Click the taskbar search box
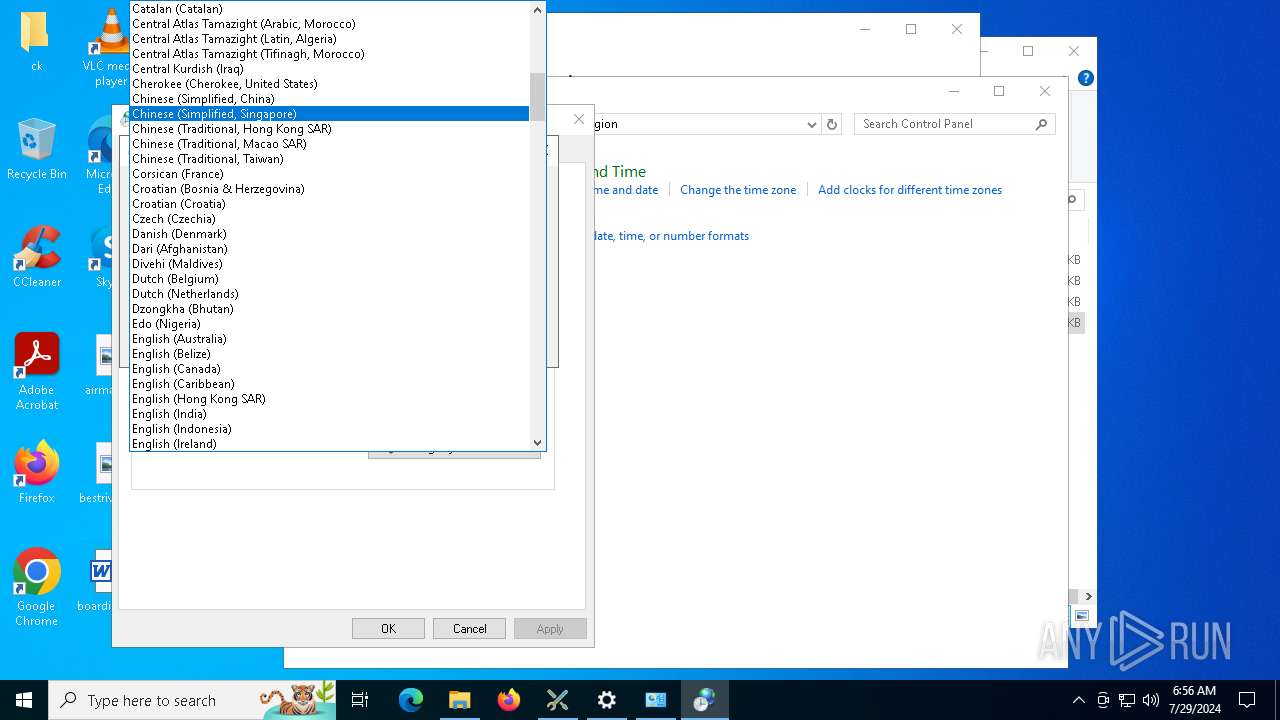Viewport: 1280px width, 720px height. [192, 700]
